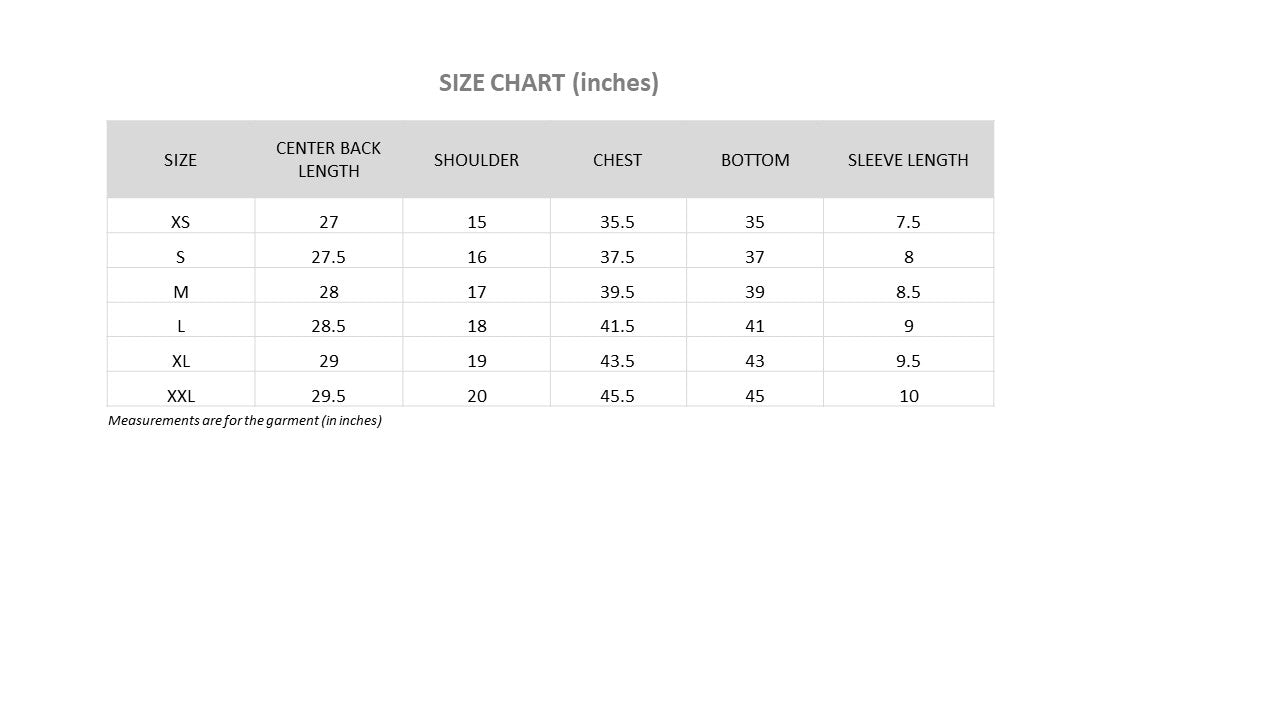The width and height of the screenshot is (1280, 720).
Task: Click the XL size row label
Action: [180, 361]
